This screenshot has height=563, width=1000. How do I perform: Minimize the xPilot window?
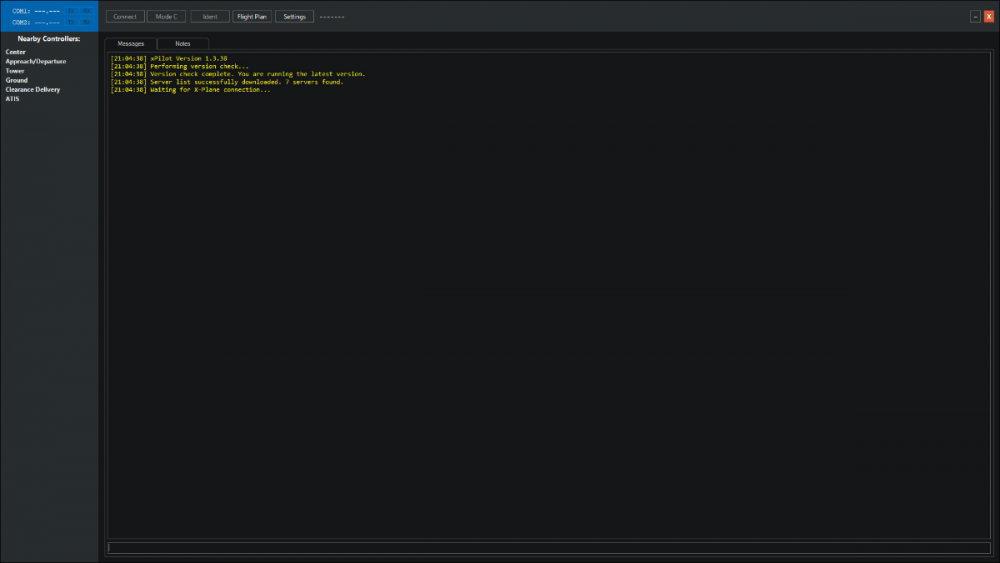tap(975, 17)
